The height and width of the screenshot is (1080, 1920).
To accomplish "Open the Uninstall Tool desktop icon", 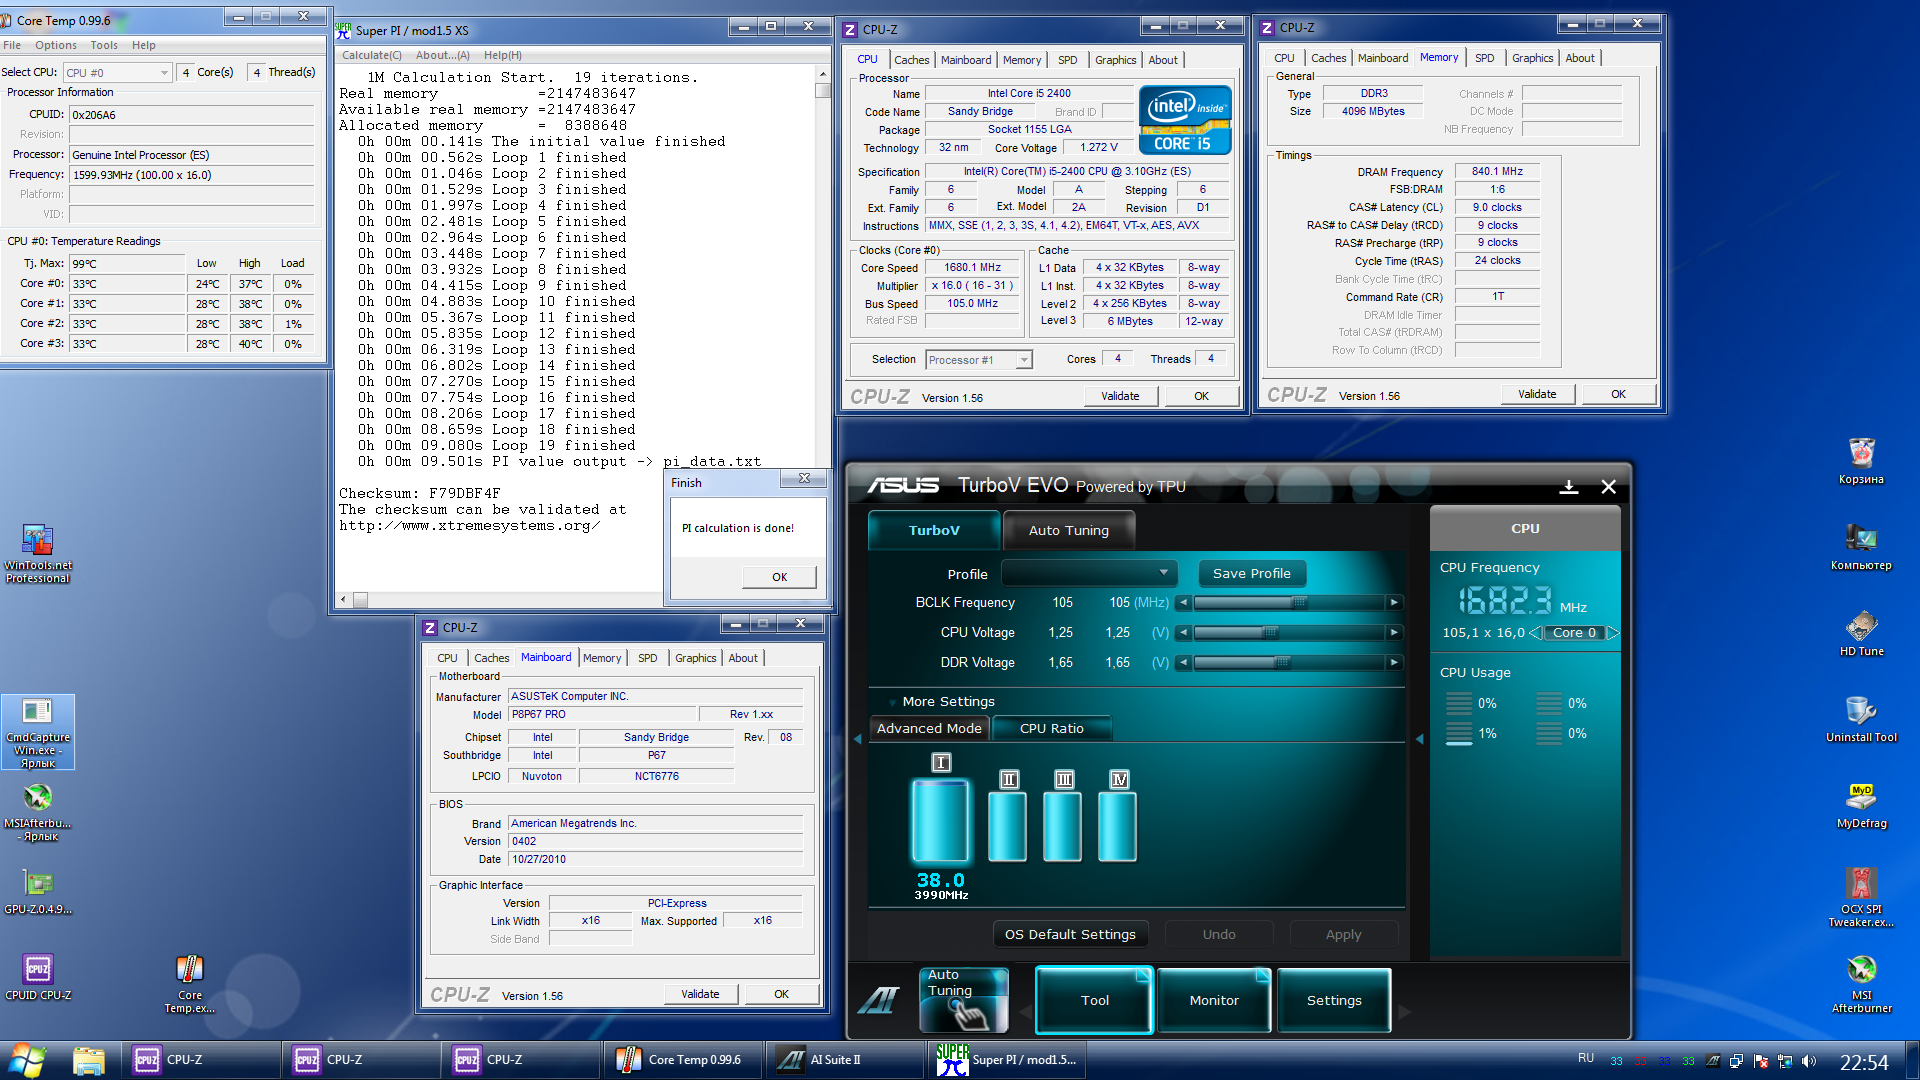I will tap(1861, 719).
